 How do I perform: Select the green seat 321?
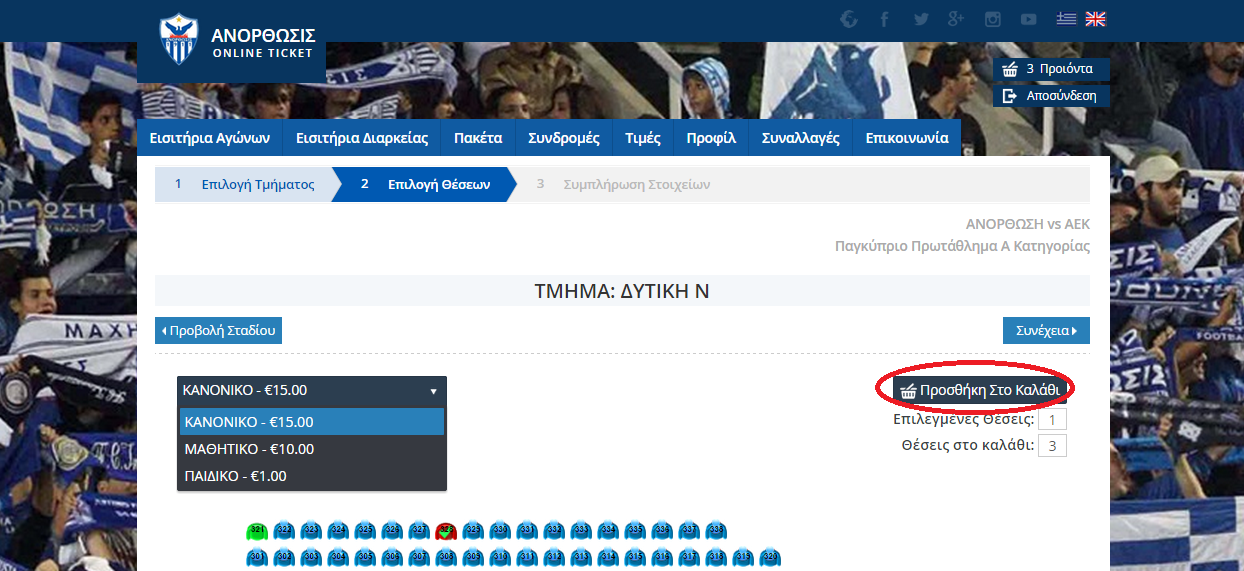tap(257, 531)
